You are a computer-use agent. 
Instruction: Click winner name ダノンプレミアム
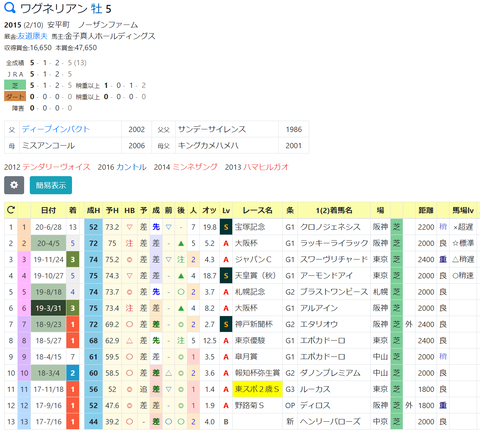tap(330, 373)
